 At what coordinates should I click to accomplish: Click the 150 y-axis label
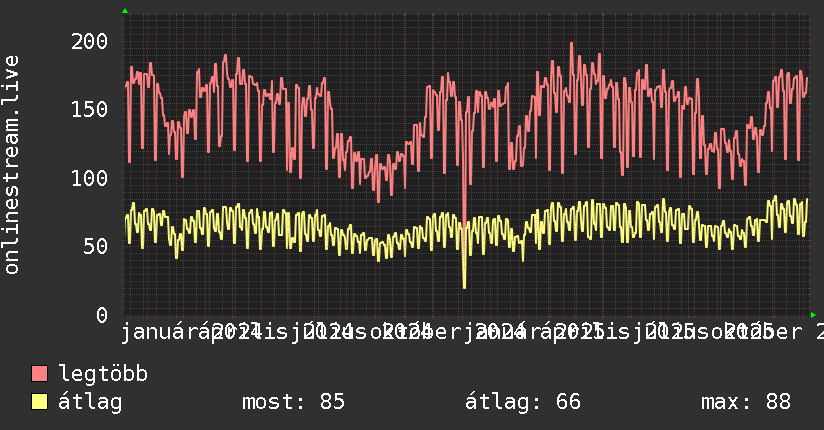(x=89, y=109)
